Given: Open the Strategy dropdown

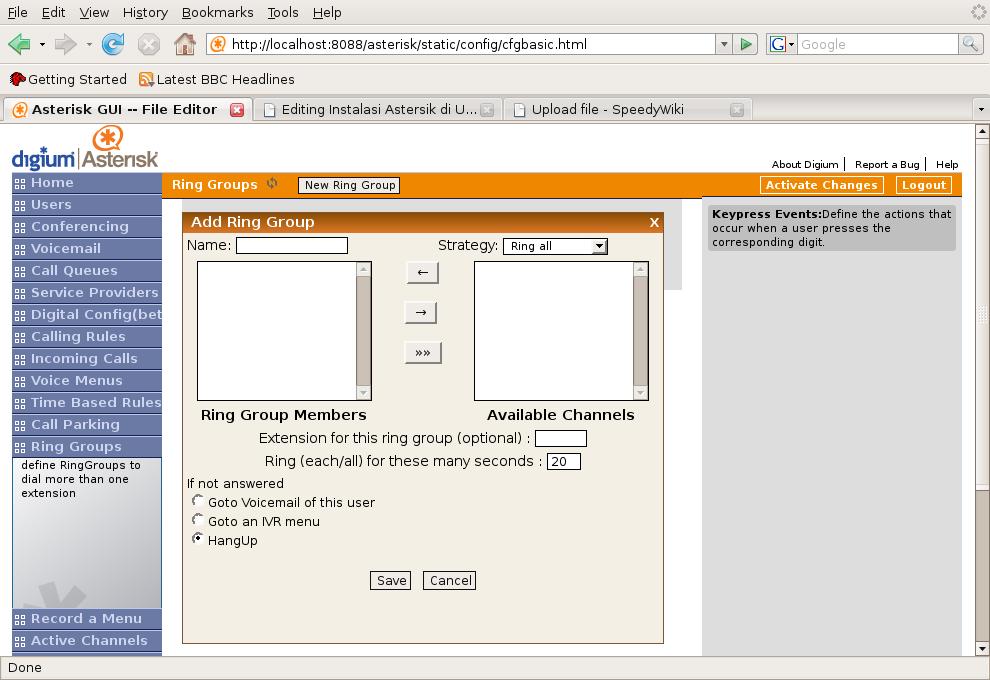Looking at the screenshot, I should tap(556, 246).
